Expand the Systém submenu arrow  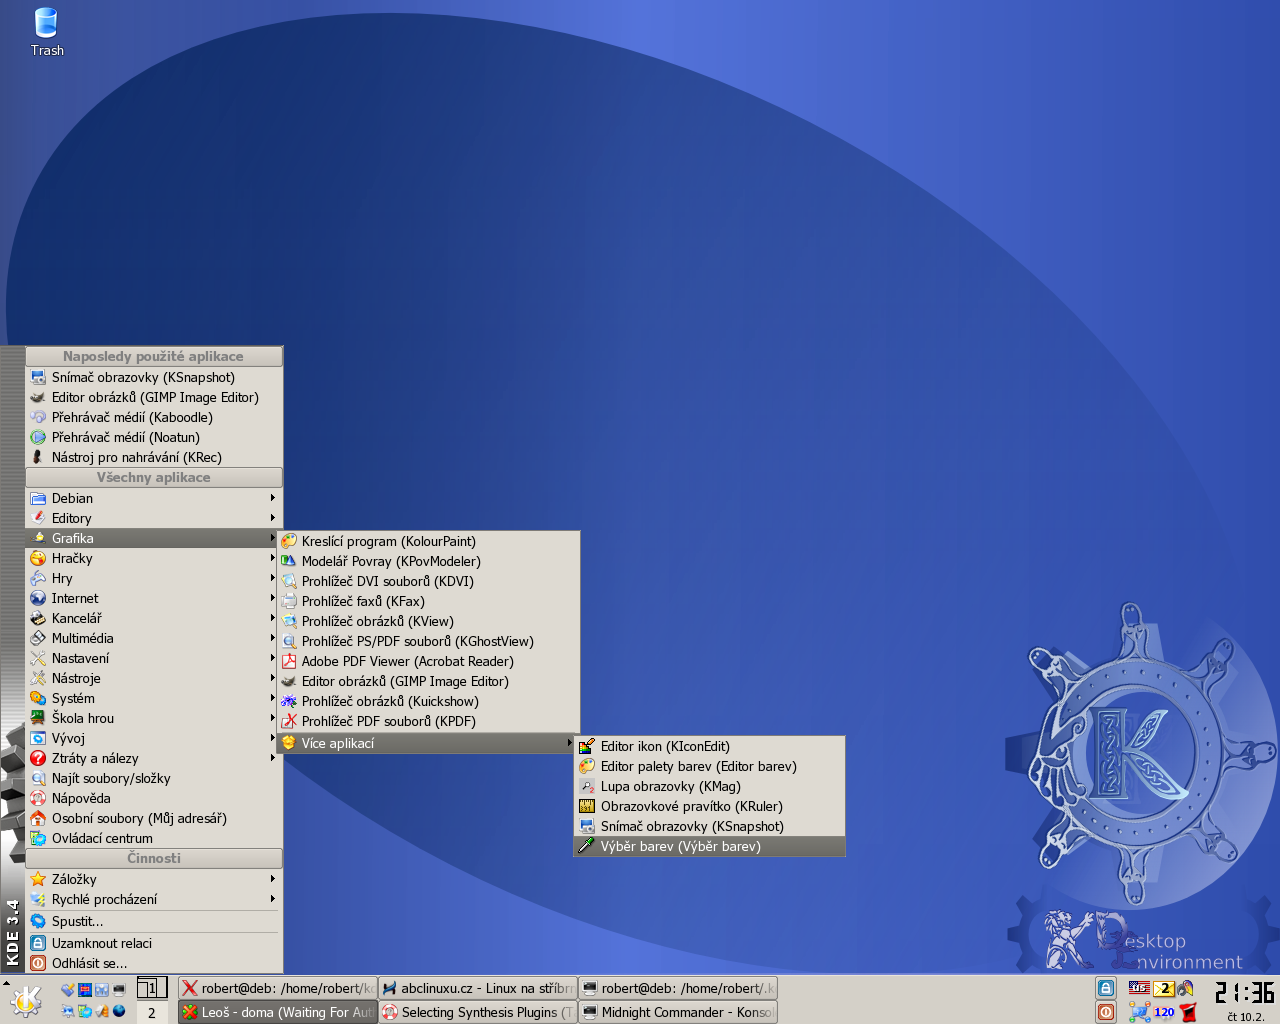coord(272,698)
